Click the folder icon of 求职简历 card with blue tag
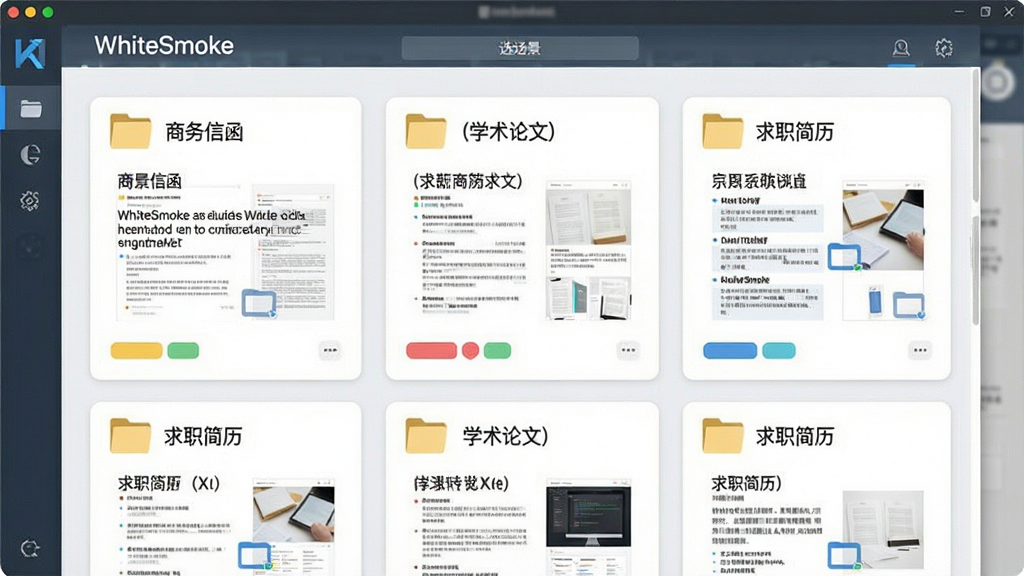Image resolution: width=1024 pixels, height=576 pixels. 722,131
